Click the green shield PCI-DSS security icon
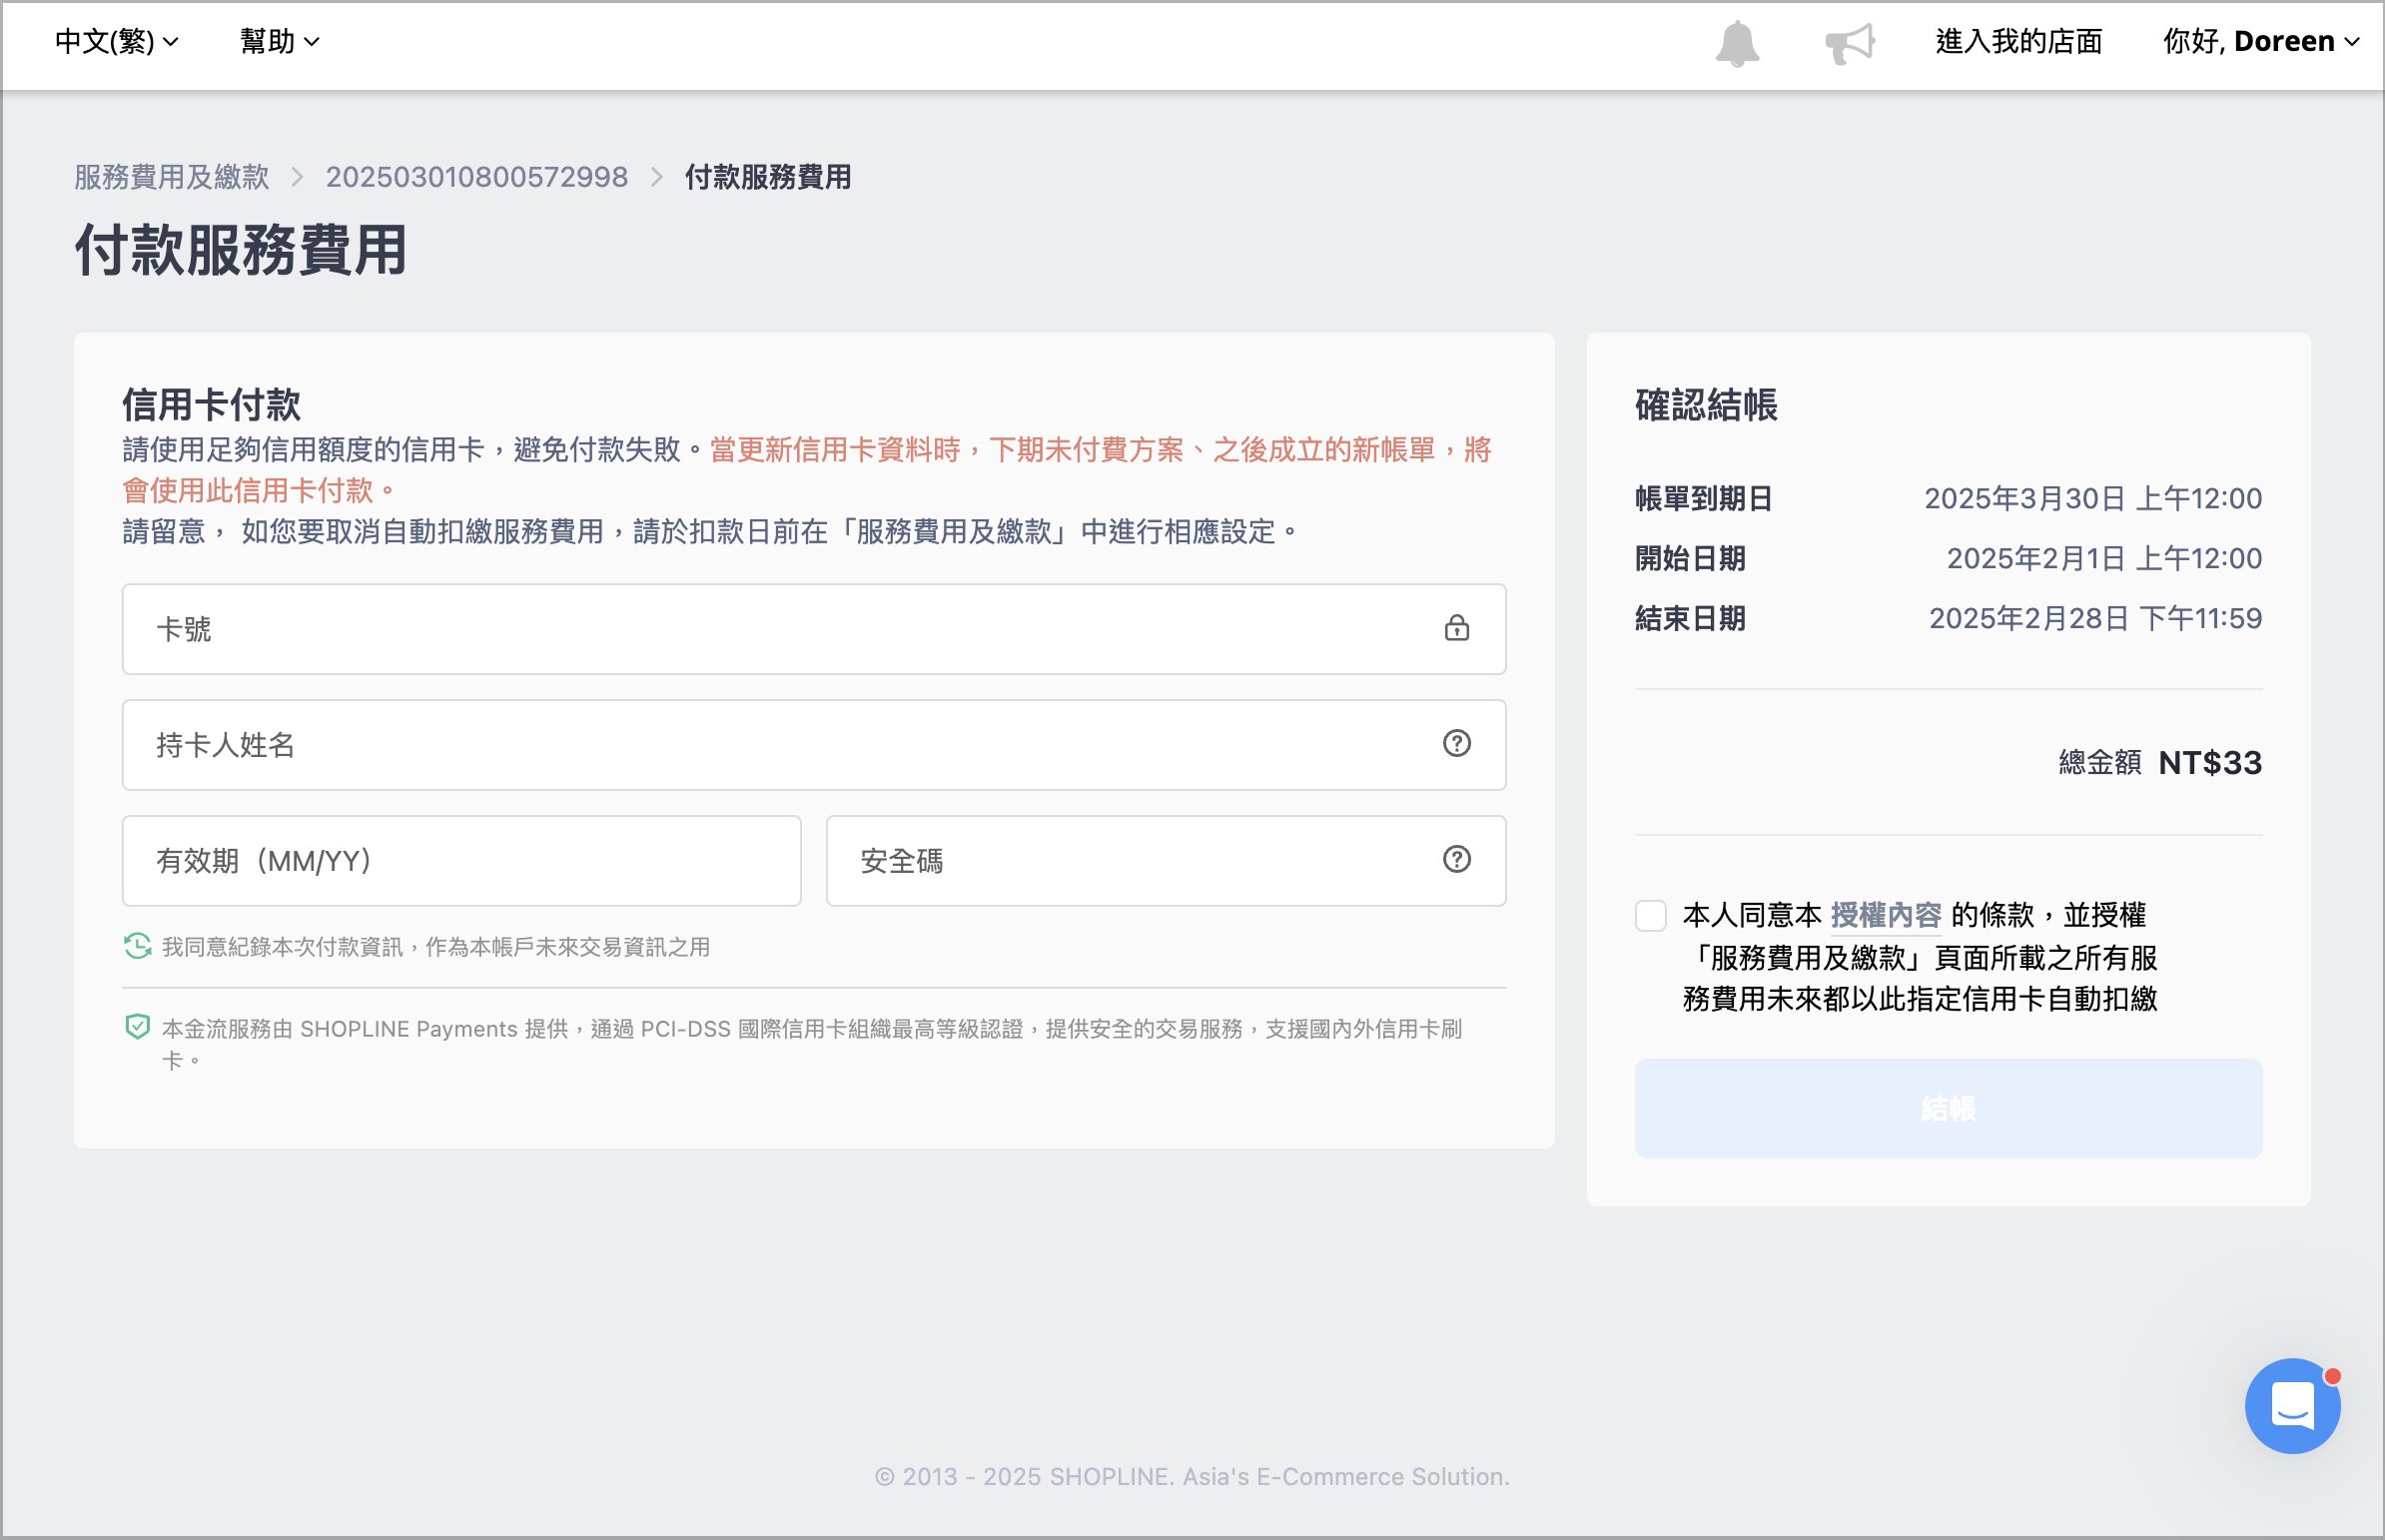The height and width of the screenshot is (1540, 2385). pyautogui.click(x=137, y=1027)
